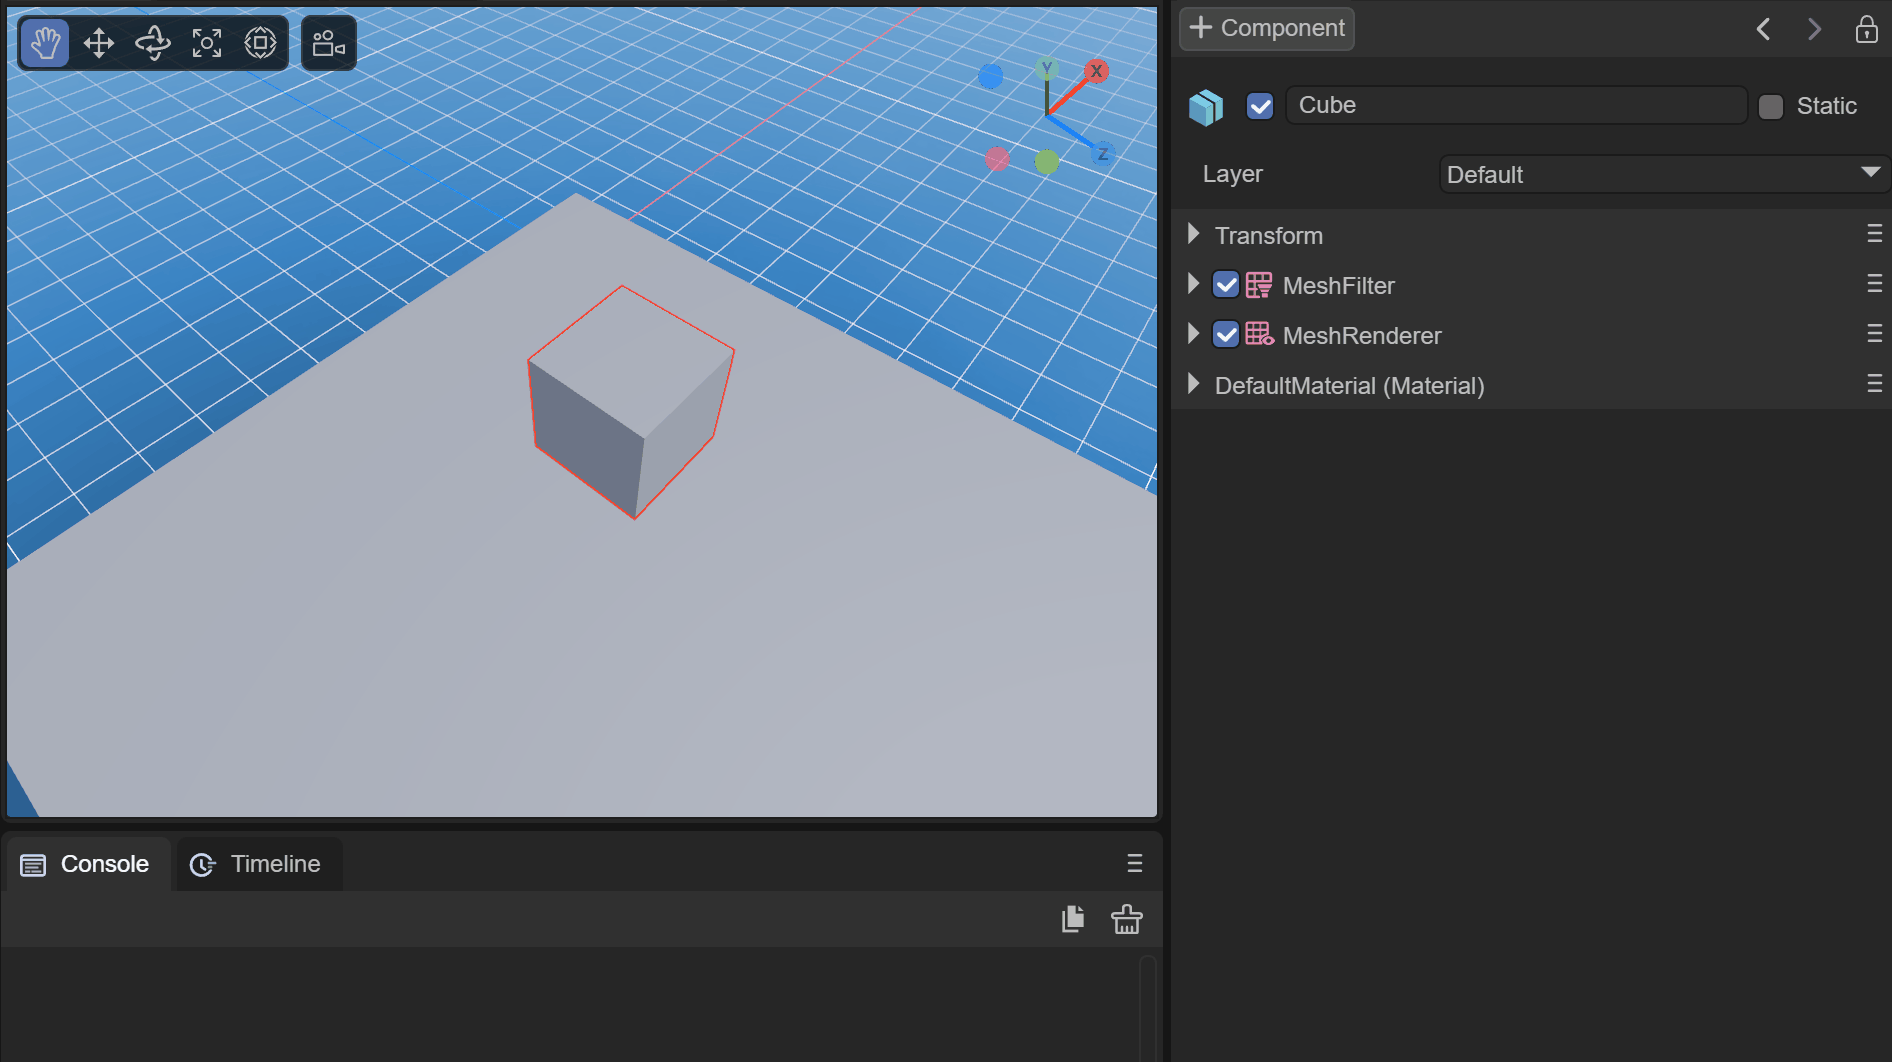Viewport: 1892px width, 1062px height.
Task: Select the hand pan tool
Action: coord(45,43)
